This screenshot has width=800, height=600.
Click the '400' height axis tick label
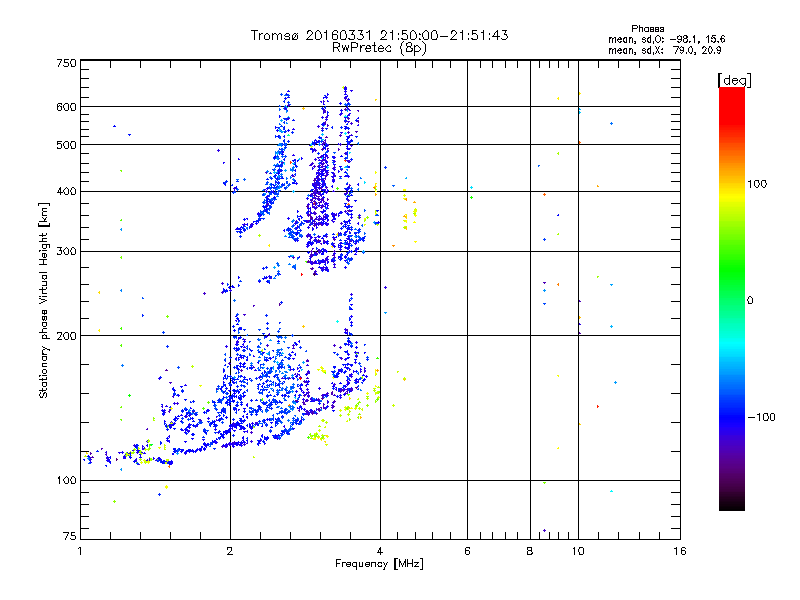(x=66, y=192)
